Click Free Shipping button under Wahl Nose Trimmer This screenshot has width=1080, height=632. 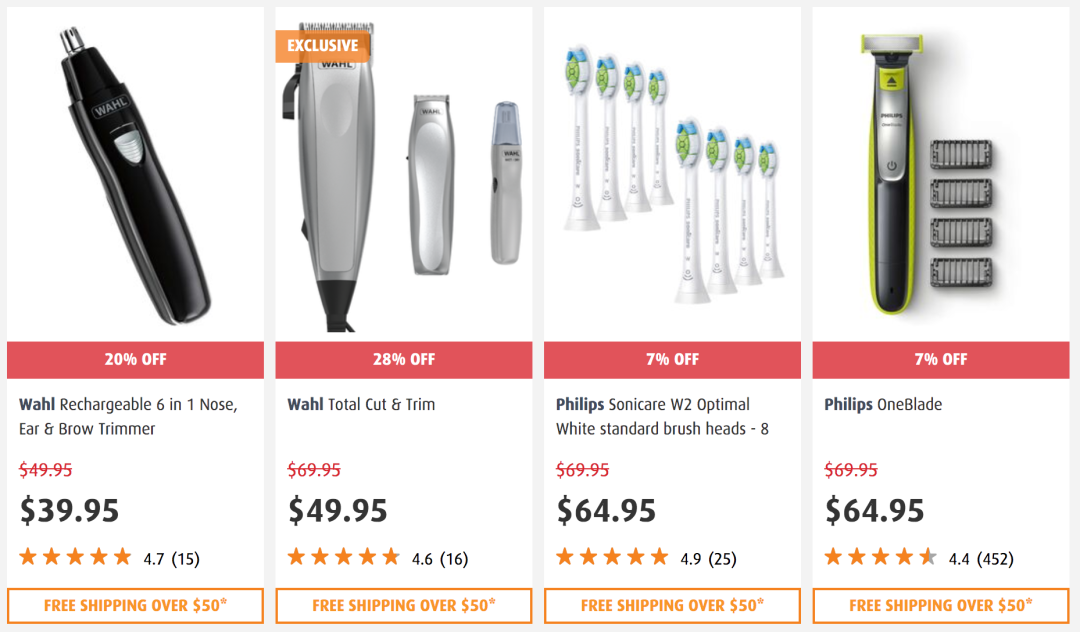point(135,606)
